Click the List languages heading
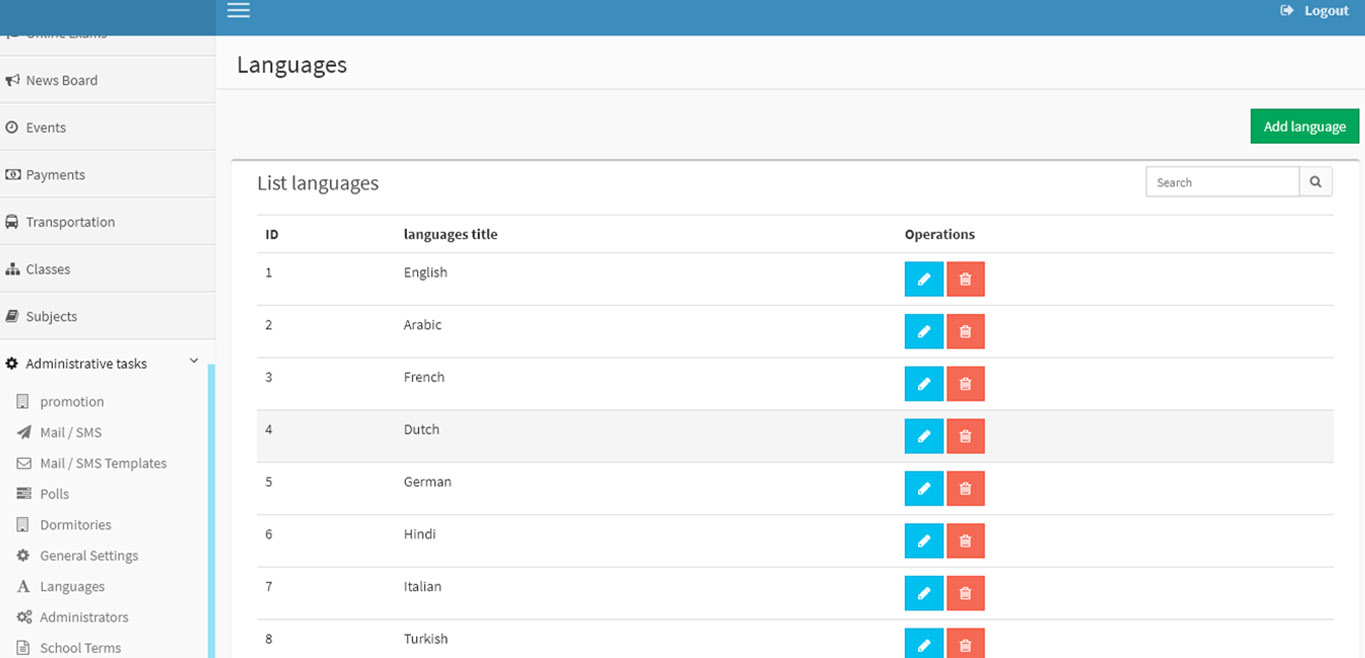The width and height of the screenshot is (1365, 658). tap(318, 183)
